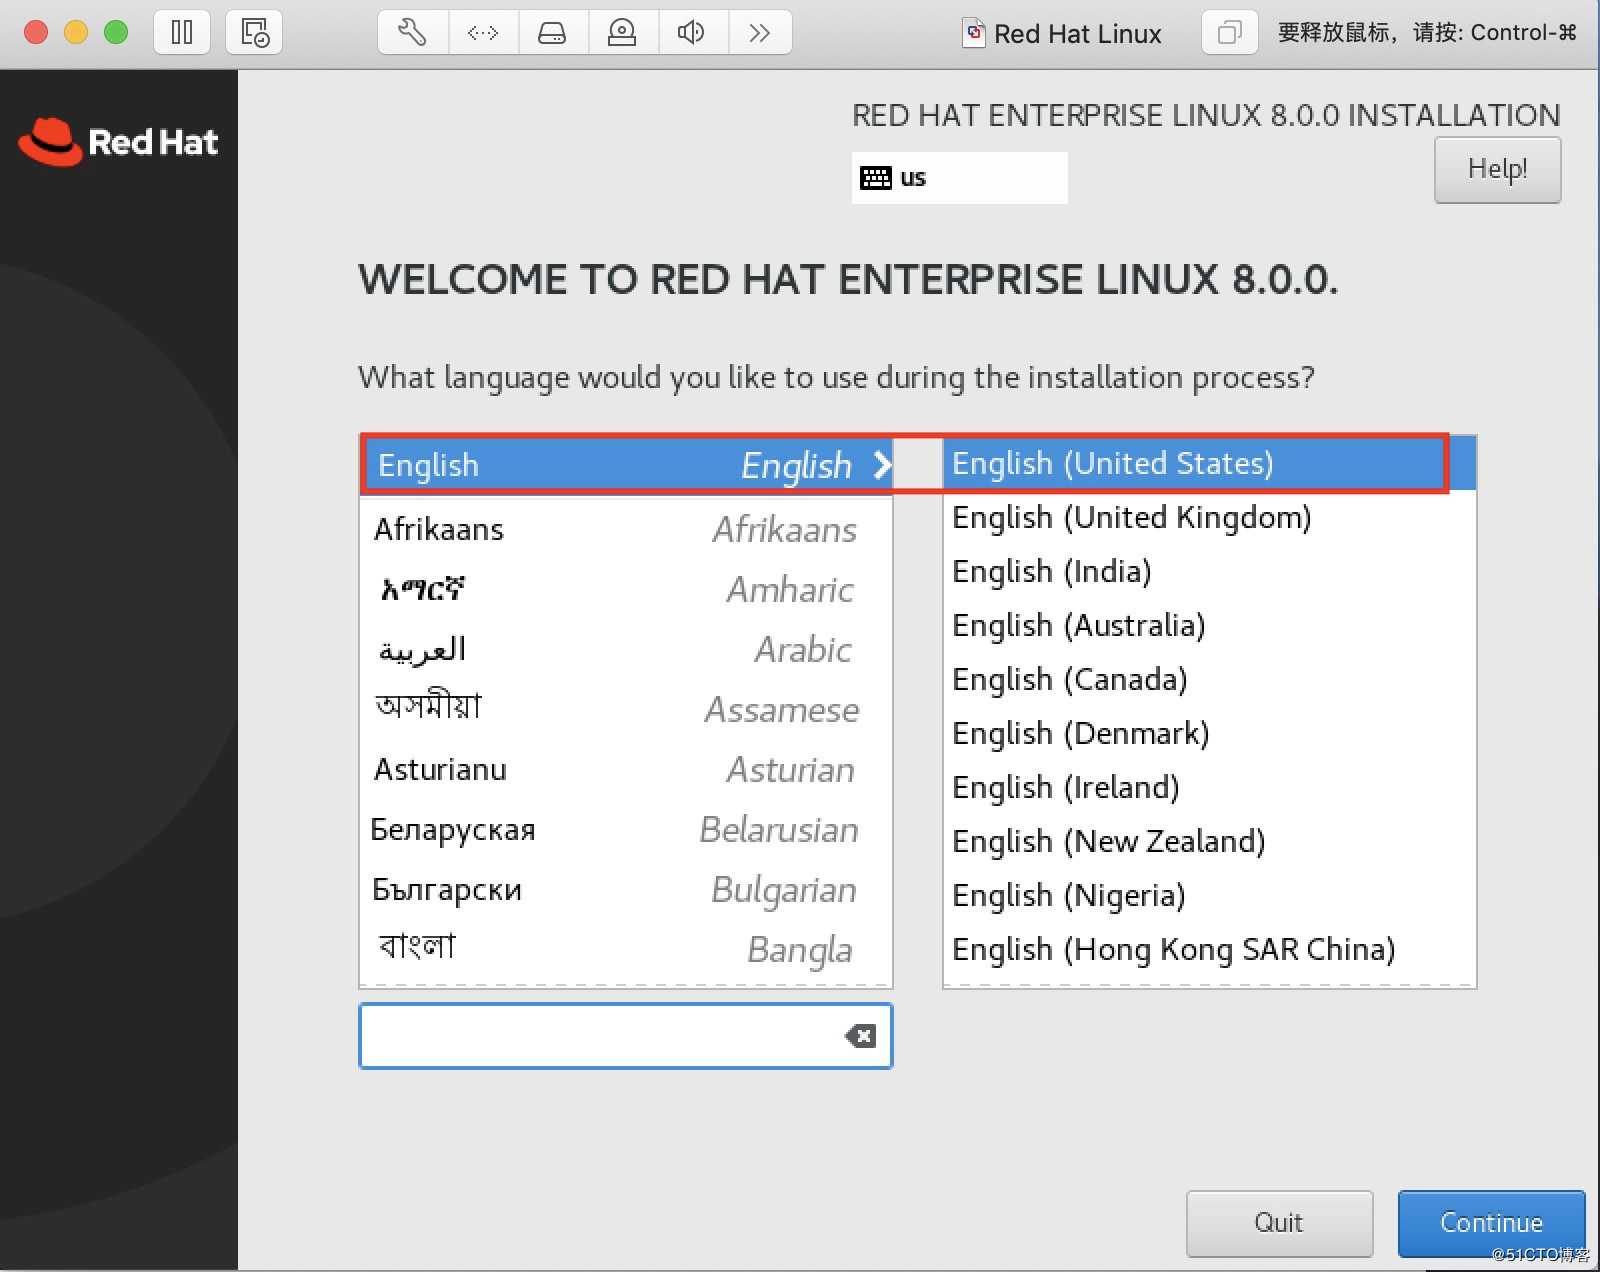The height and width of the screenshot is (1272, 1600).
Task: Open the us keyboard layout selector
Action: click(959, 178)
